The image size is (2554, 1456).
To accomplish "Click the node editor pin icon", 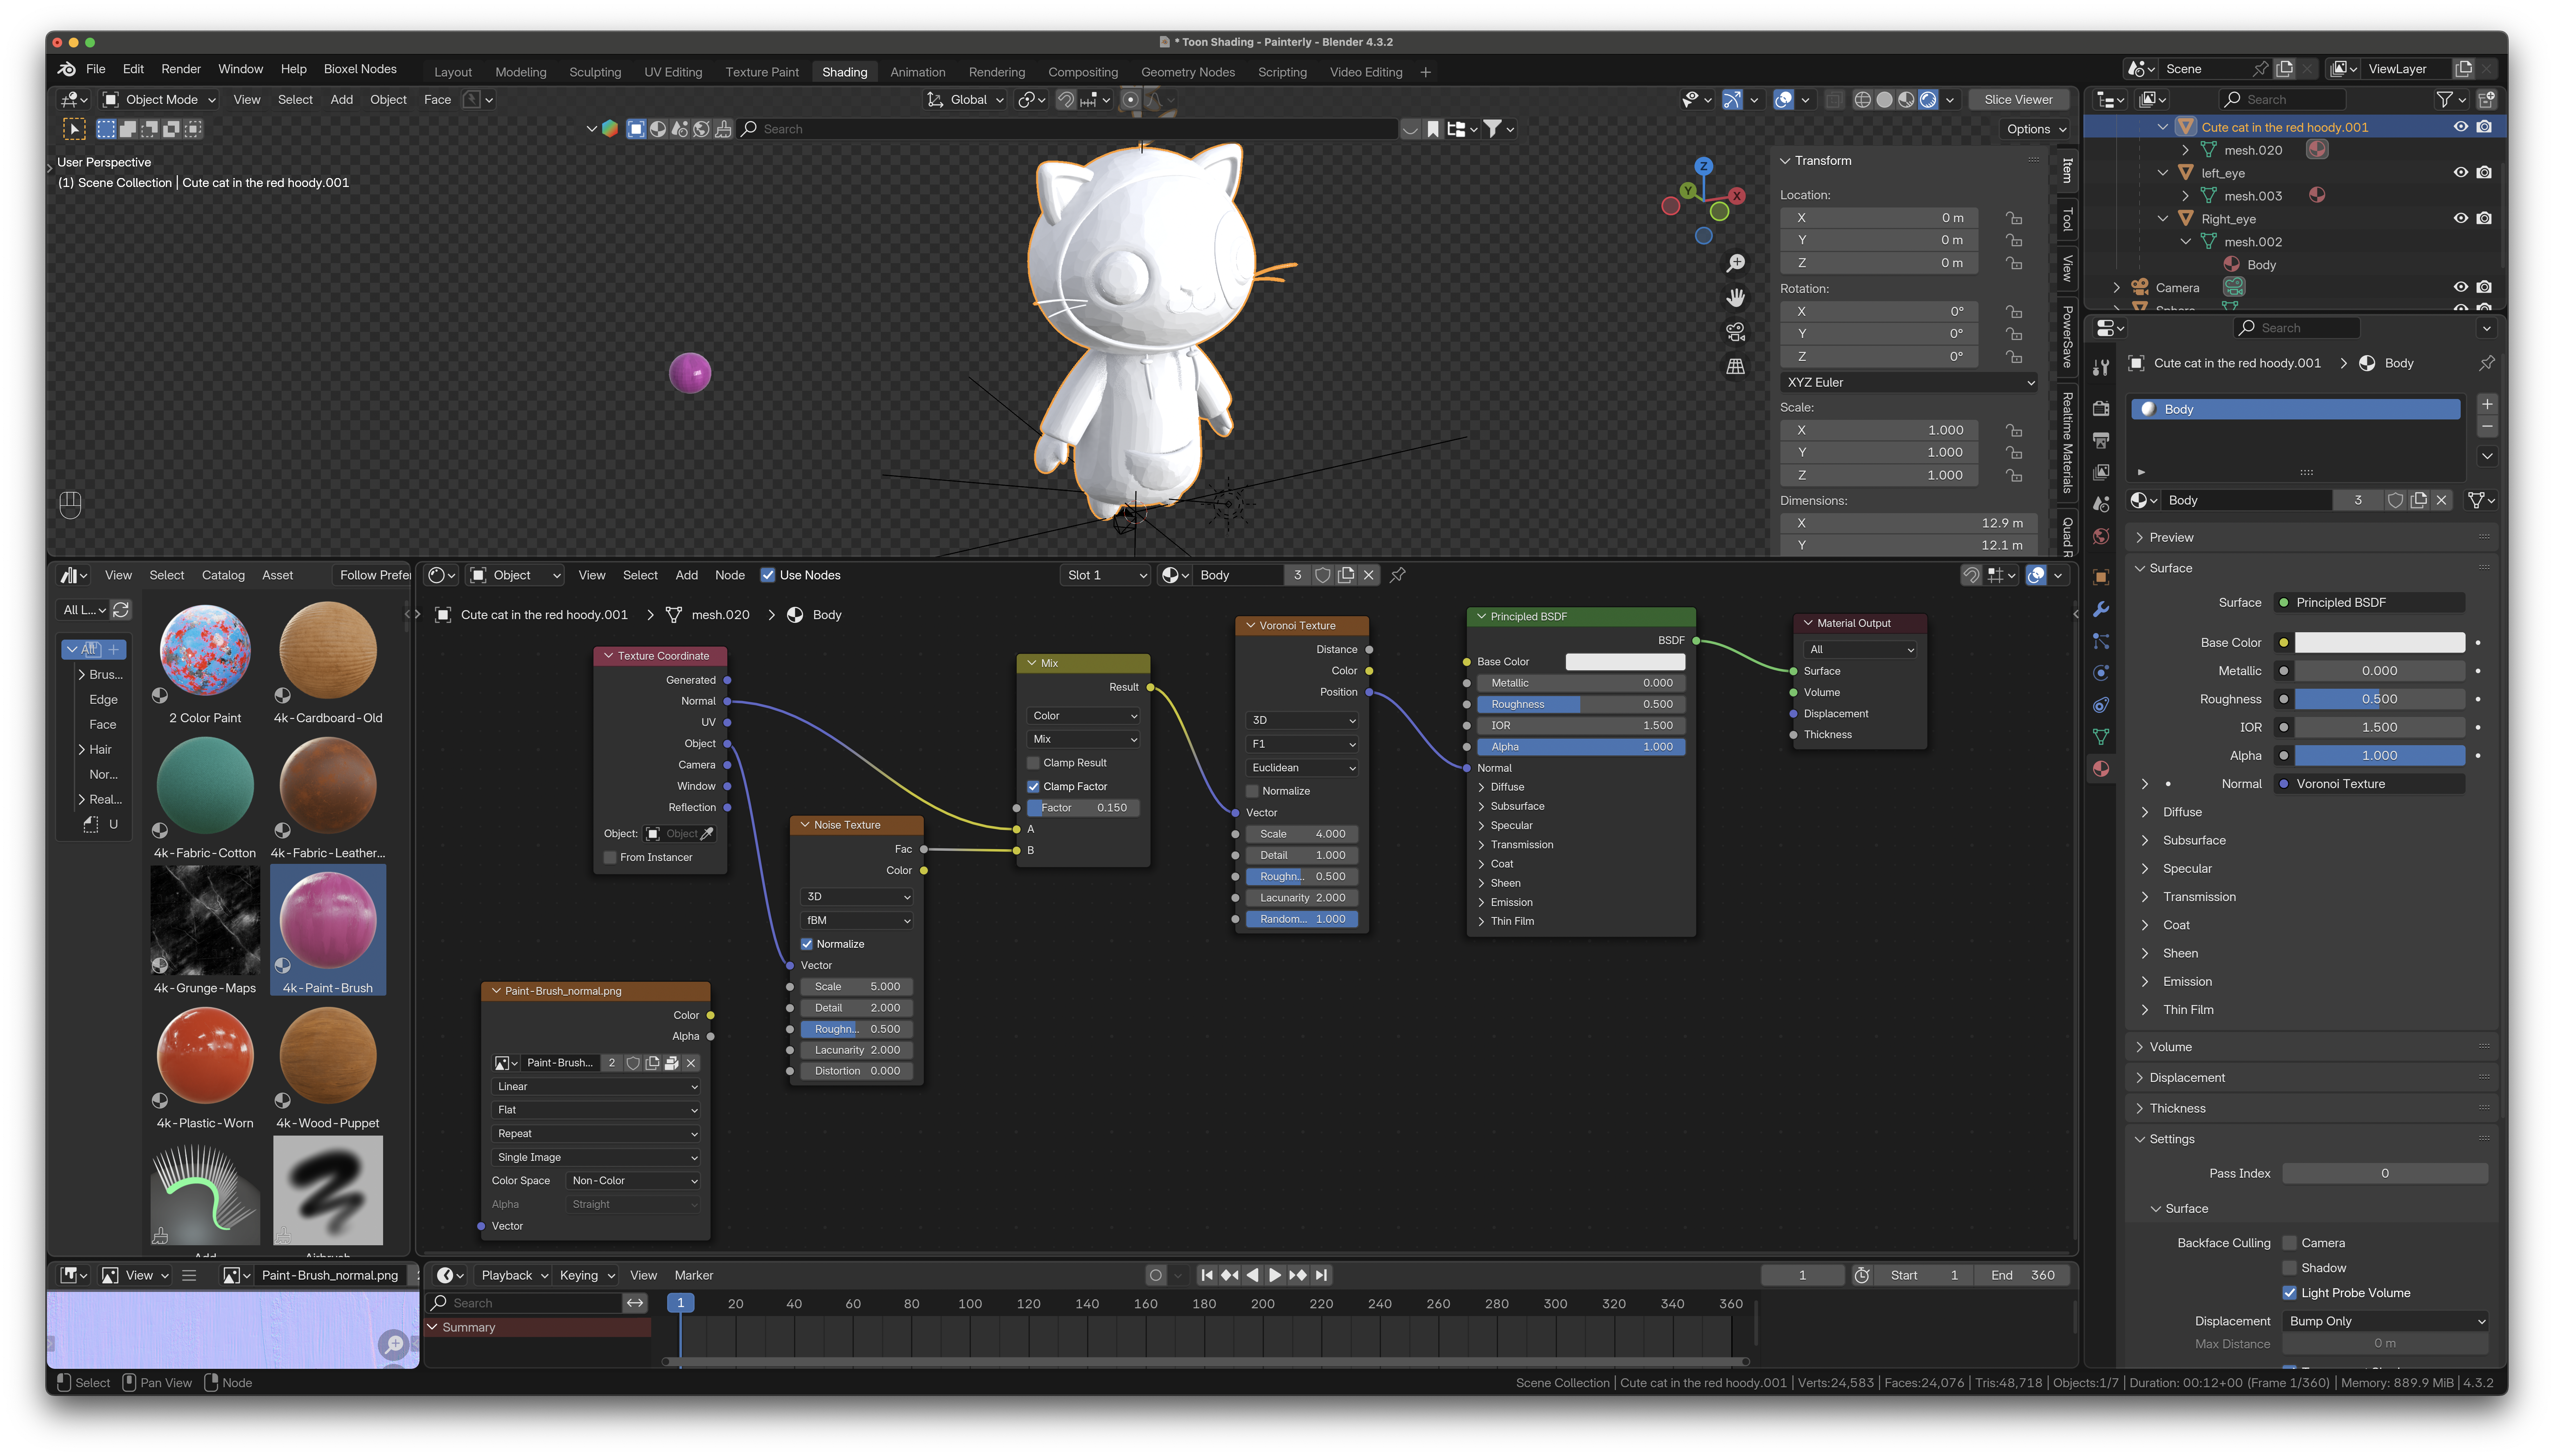I will [x=1398, y=575].
